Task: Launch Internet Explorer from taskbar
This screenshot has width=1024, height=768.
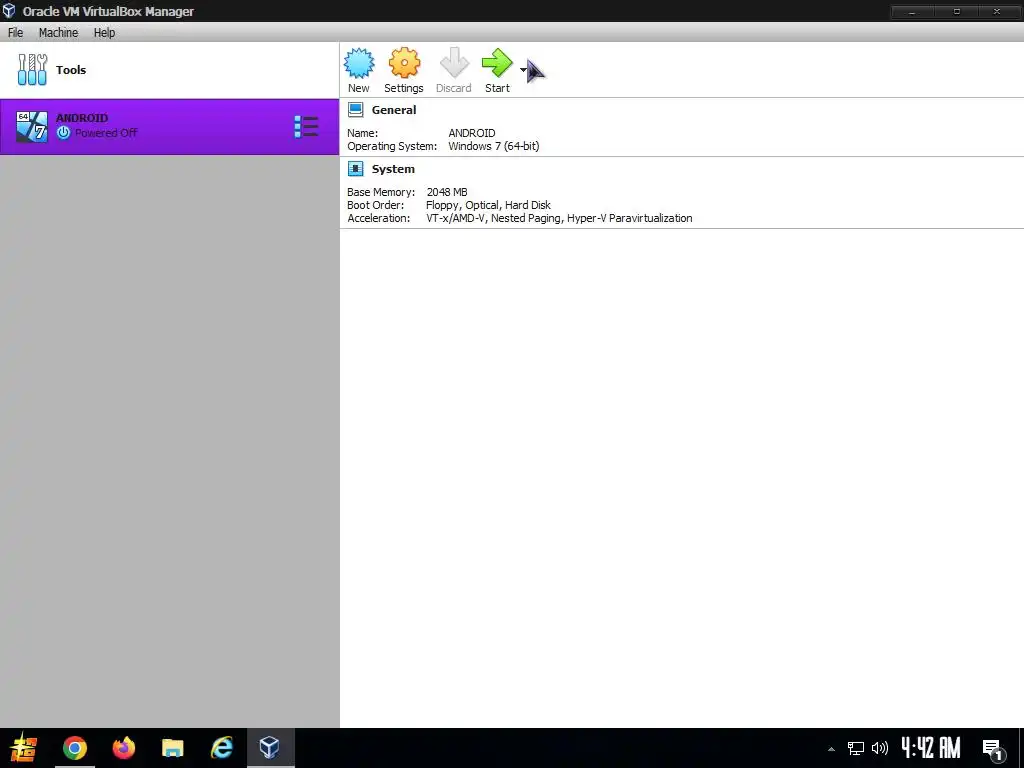Action: point(222,748)
